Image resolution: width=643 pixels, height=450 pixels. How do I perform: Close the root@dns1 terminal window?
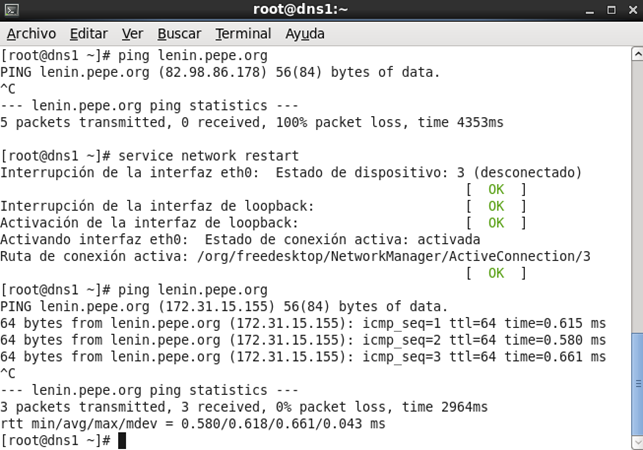(x=633, y=10)
